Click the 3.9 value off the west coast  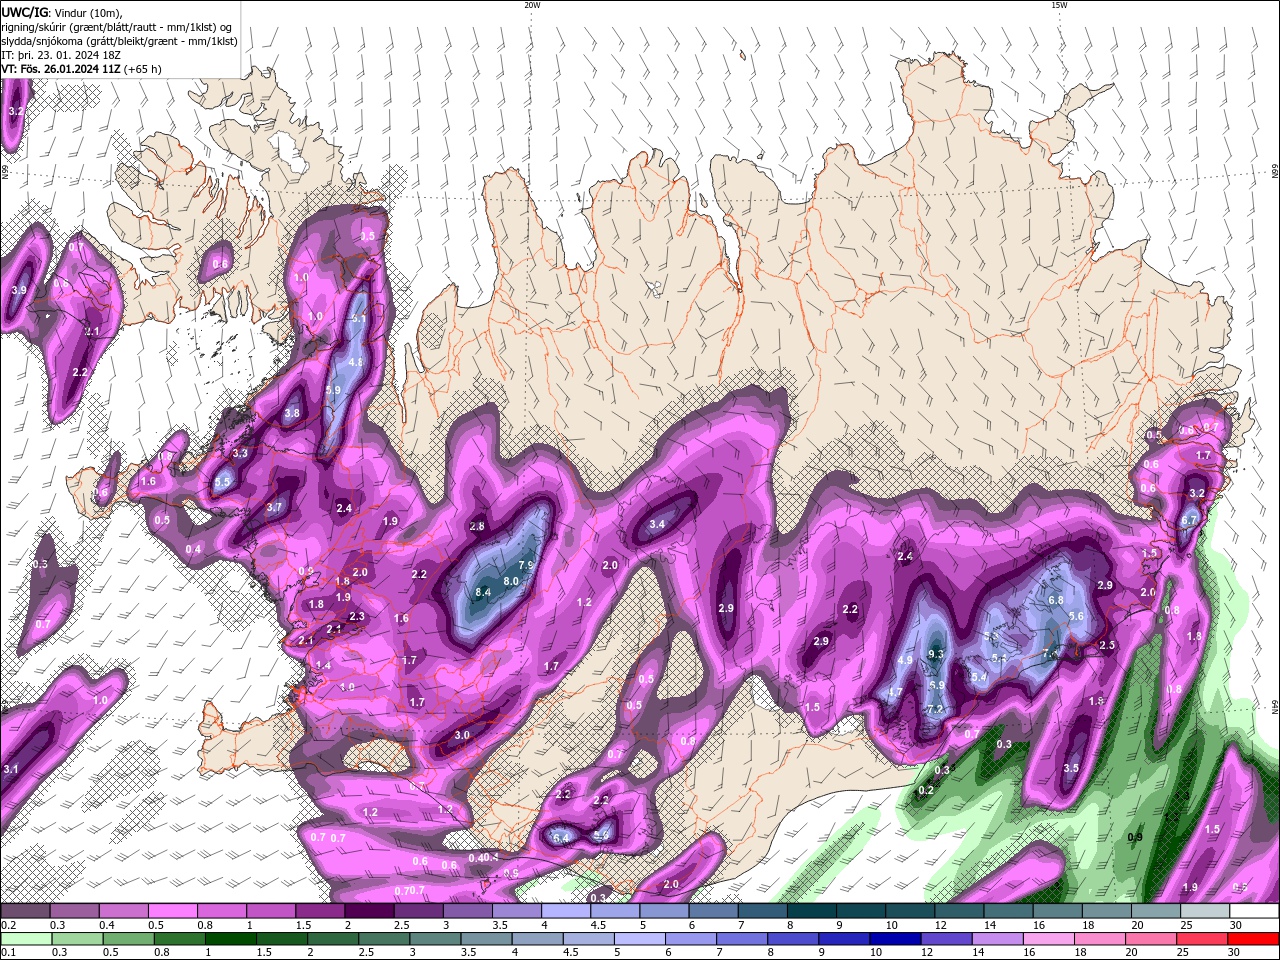19,290
